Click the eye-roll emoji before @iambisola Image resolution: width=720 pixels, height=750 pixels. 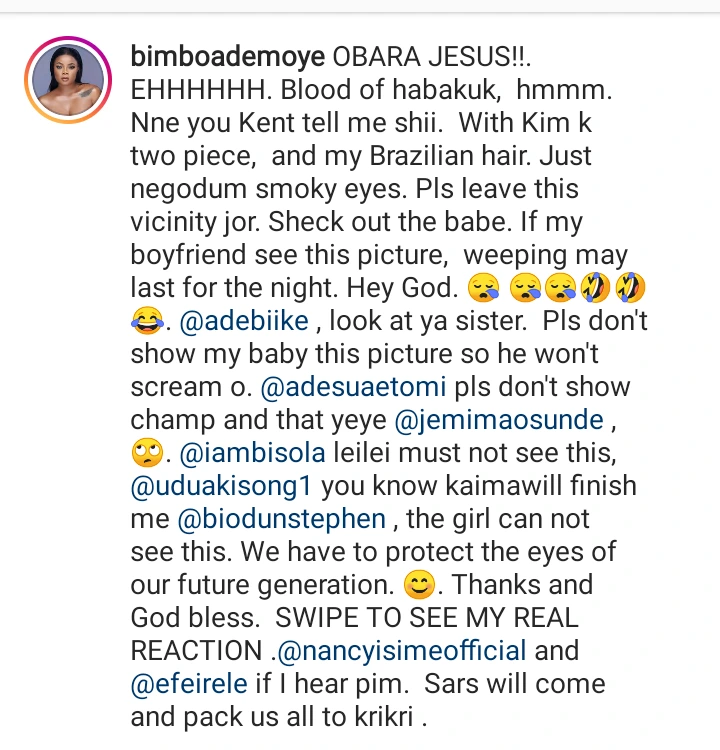tap(147, 453)
